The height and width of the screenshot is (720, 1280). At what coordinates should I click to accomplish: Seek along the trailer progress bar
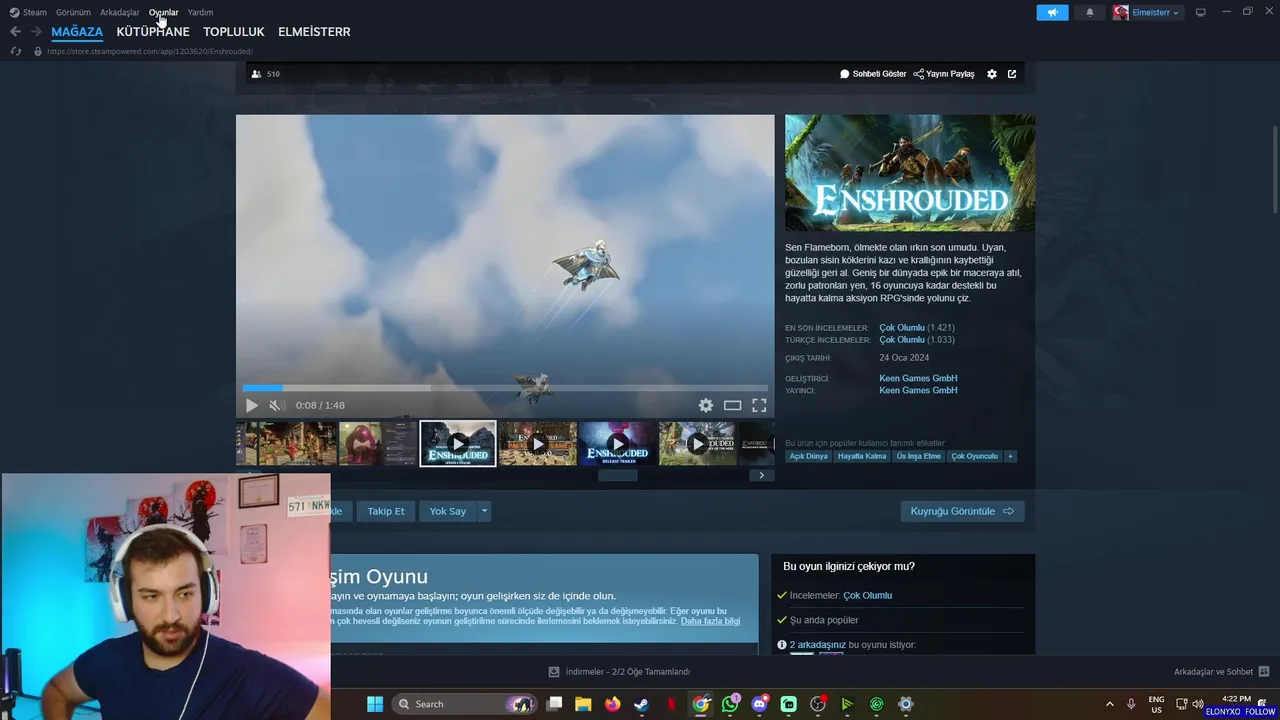[x=505, y=388]
